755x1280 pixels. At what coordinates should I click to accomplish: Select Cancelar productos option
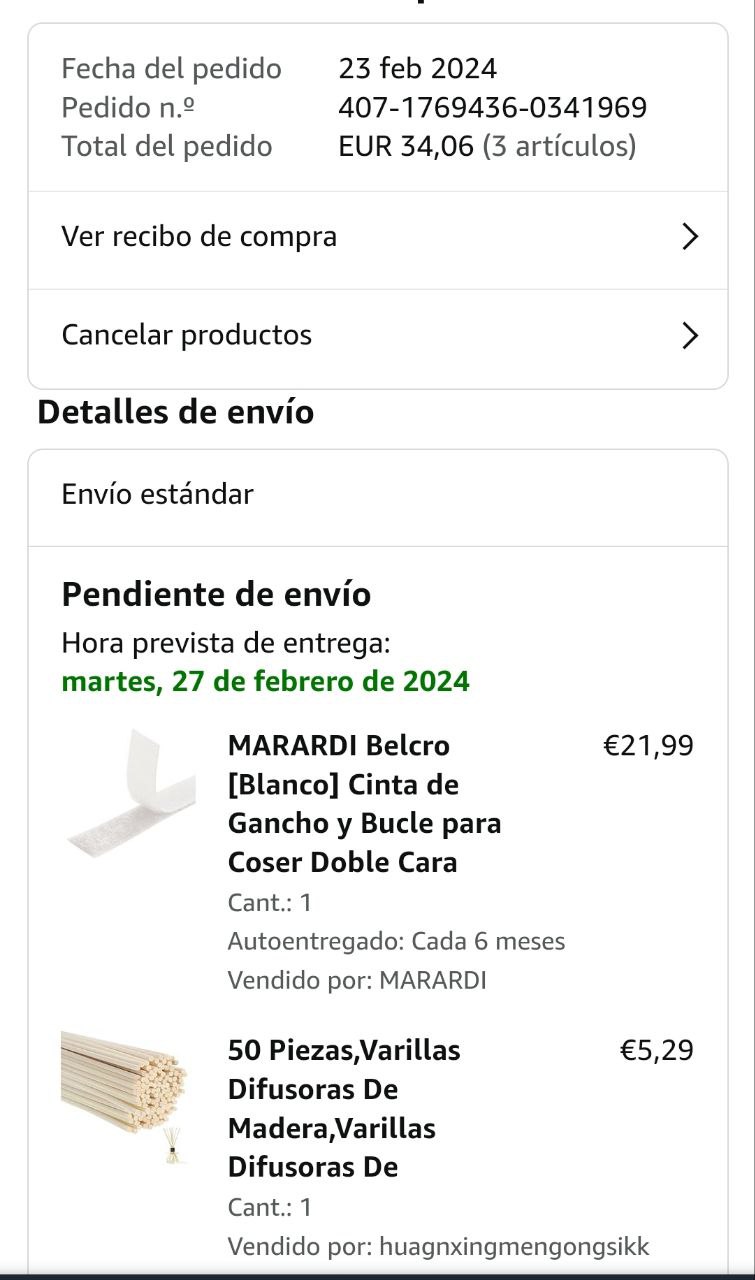tap(187, 335)
